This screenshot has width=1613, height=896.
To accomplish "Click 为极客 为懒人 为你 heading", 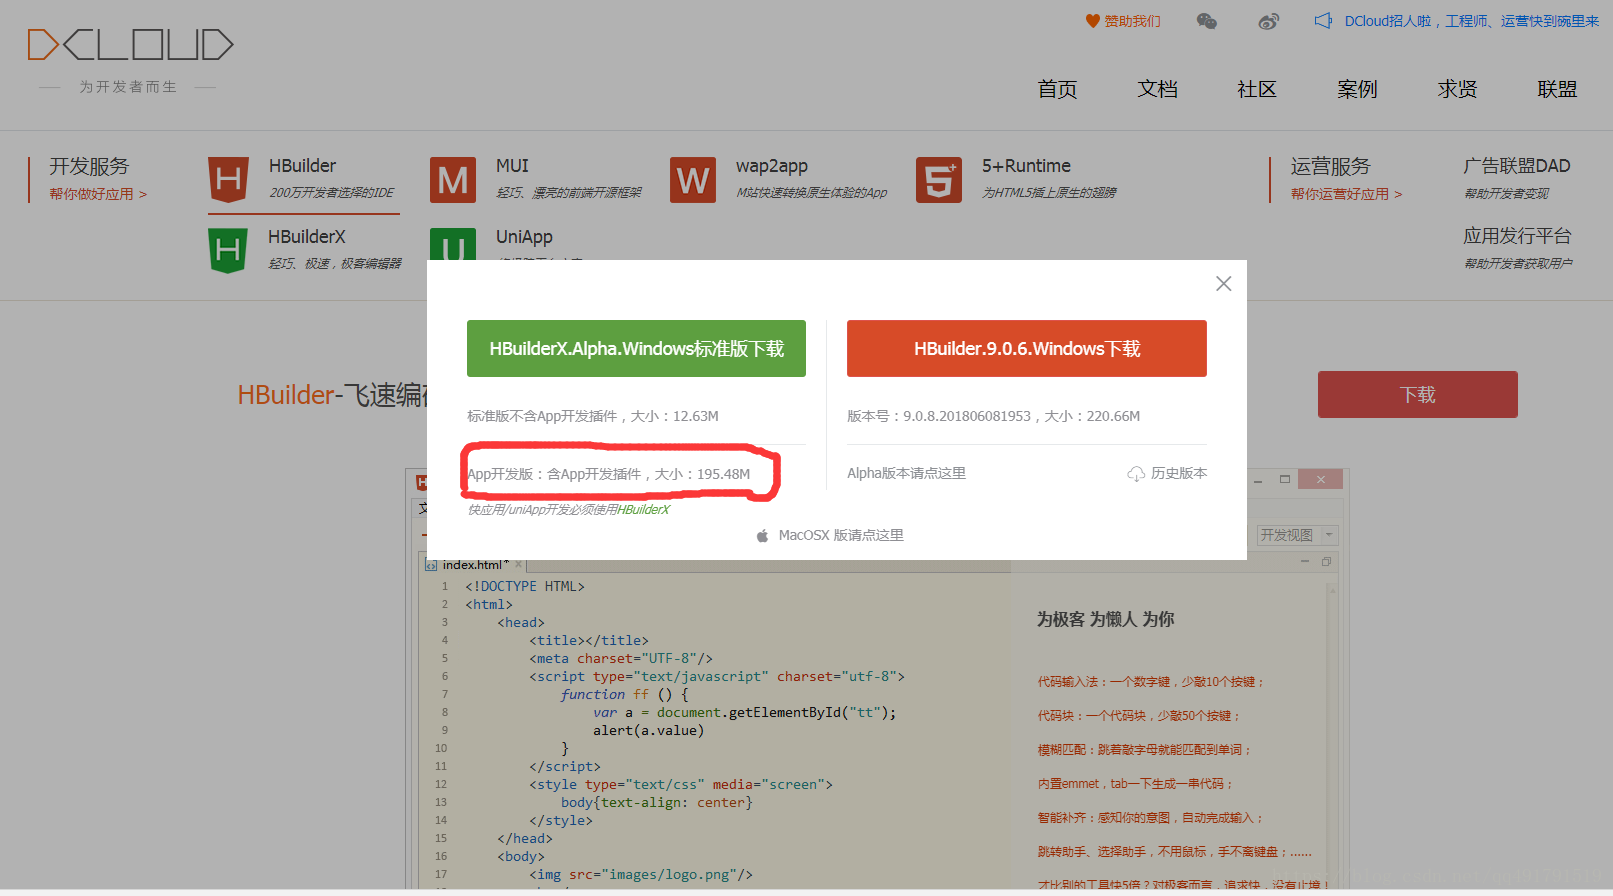I will [x=1105, y=619].
